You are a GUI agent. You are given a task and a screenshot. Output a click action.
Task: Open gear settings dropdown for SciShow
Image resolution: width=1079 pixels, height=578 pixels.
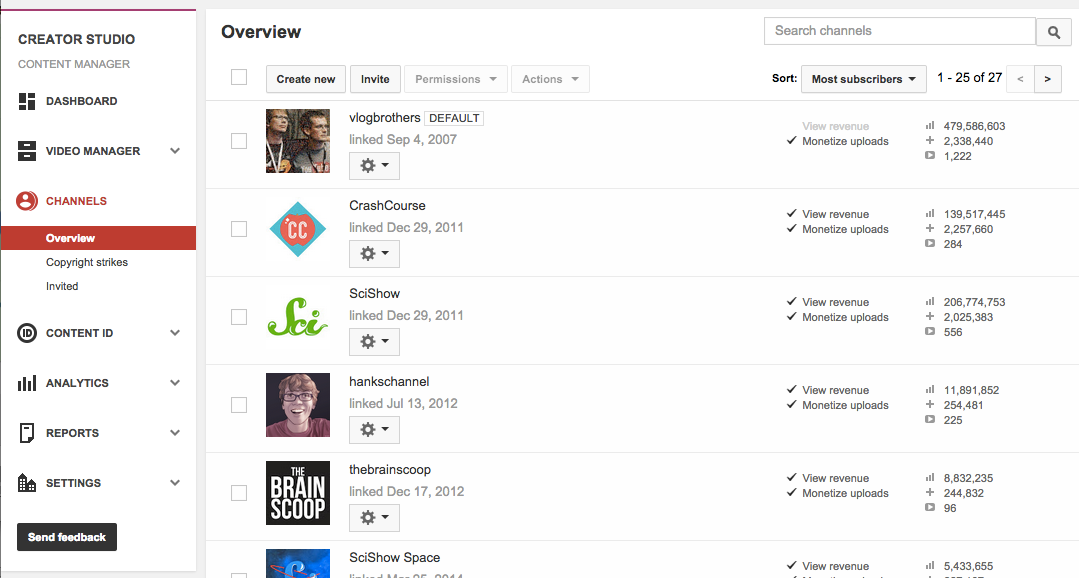[x=374, y=342]
